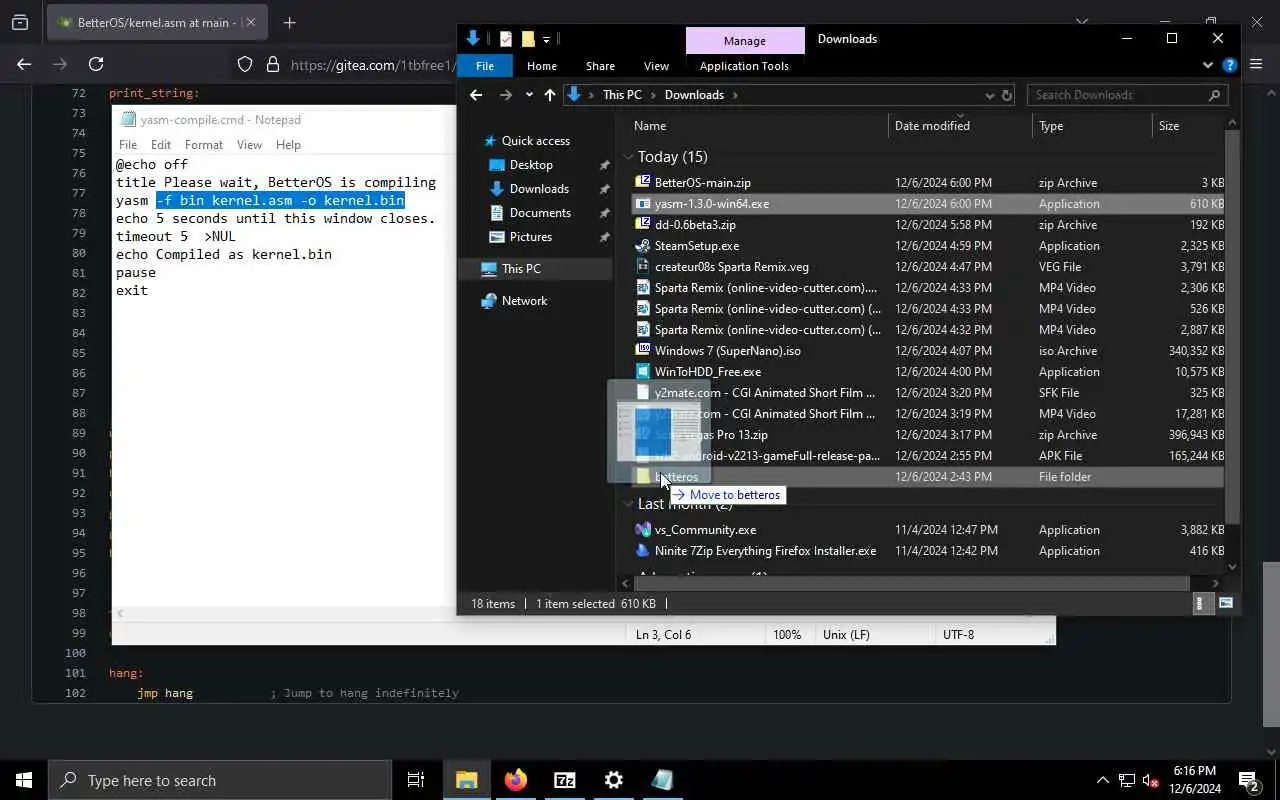Select Desktop in Quick access
This screenshot has height=800, width=1280.
(x=531, y=165)
